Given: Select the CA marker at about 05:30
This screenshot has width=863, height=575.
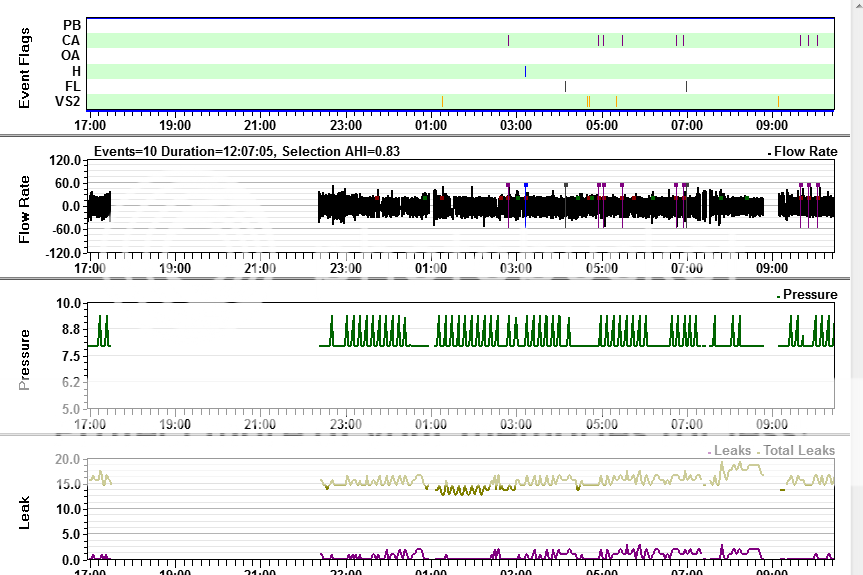Looking at the screenshot, I should tap(622, 40).
